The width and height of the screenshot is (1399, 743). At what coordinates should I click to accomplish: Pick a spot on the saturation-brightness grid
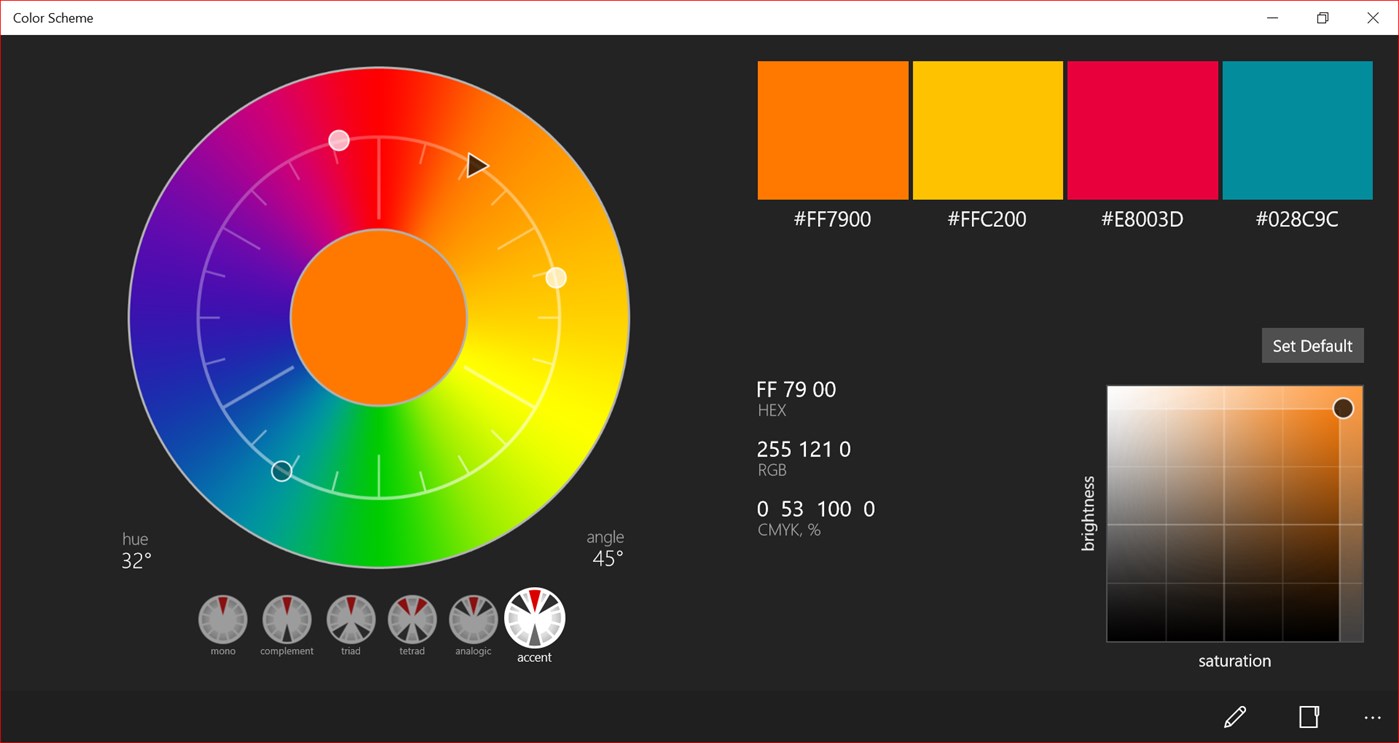1234,513
